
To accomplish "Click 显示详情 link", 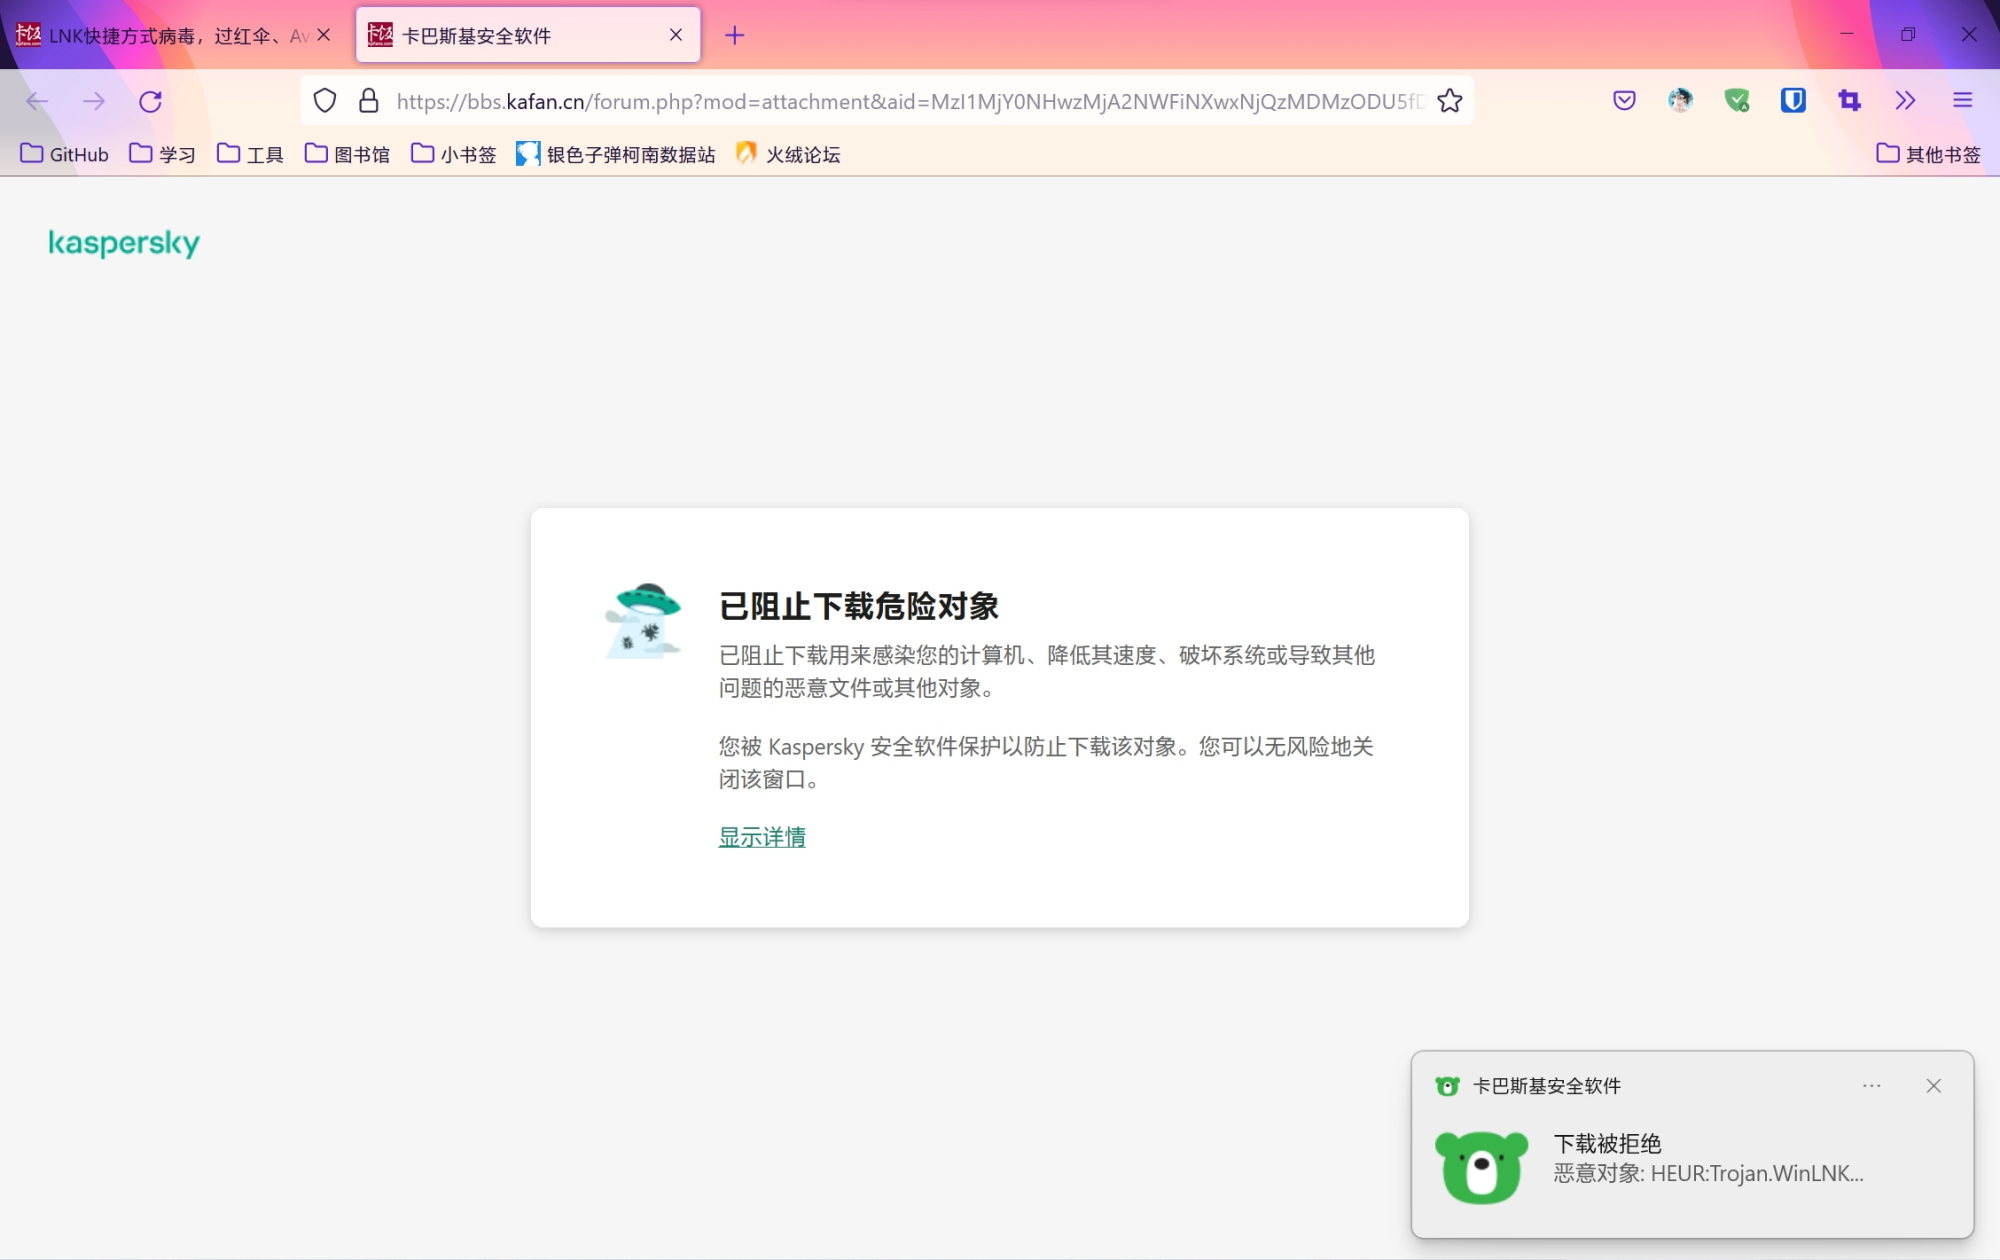I will (762, 837).
